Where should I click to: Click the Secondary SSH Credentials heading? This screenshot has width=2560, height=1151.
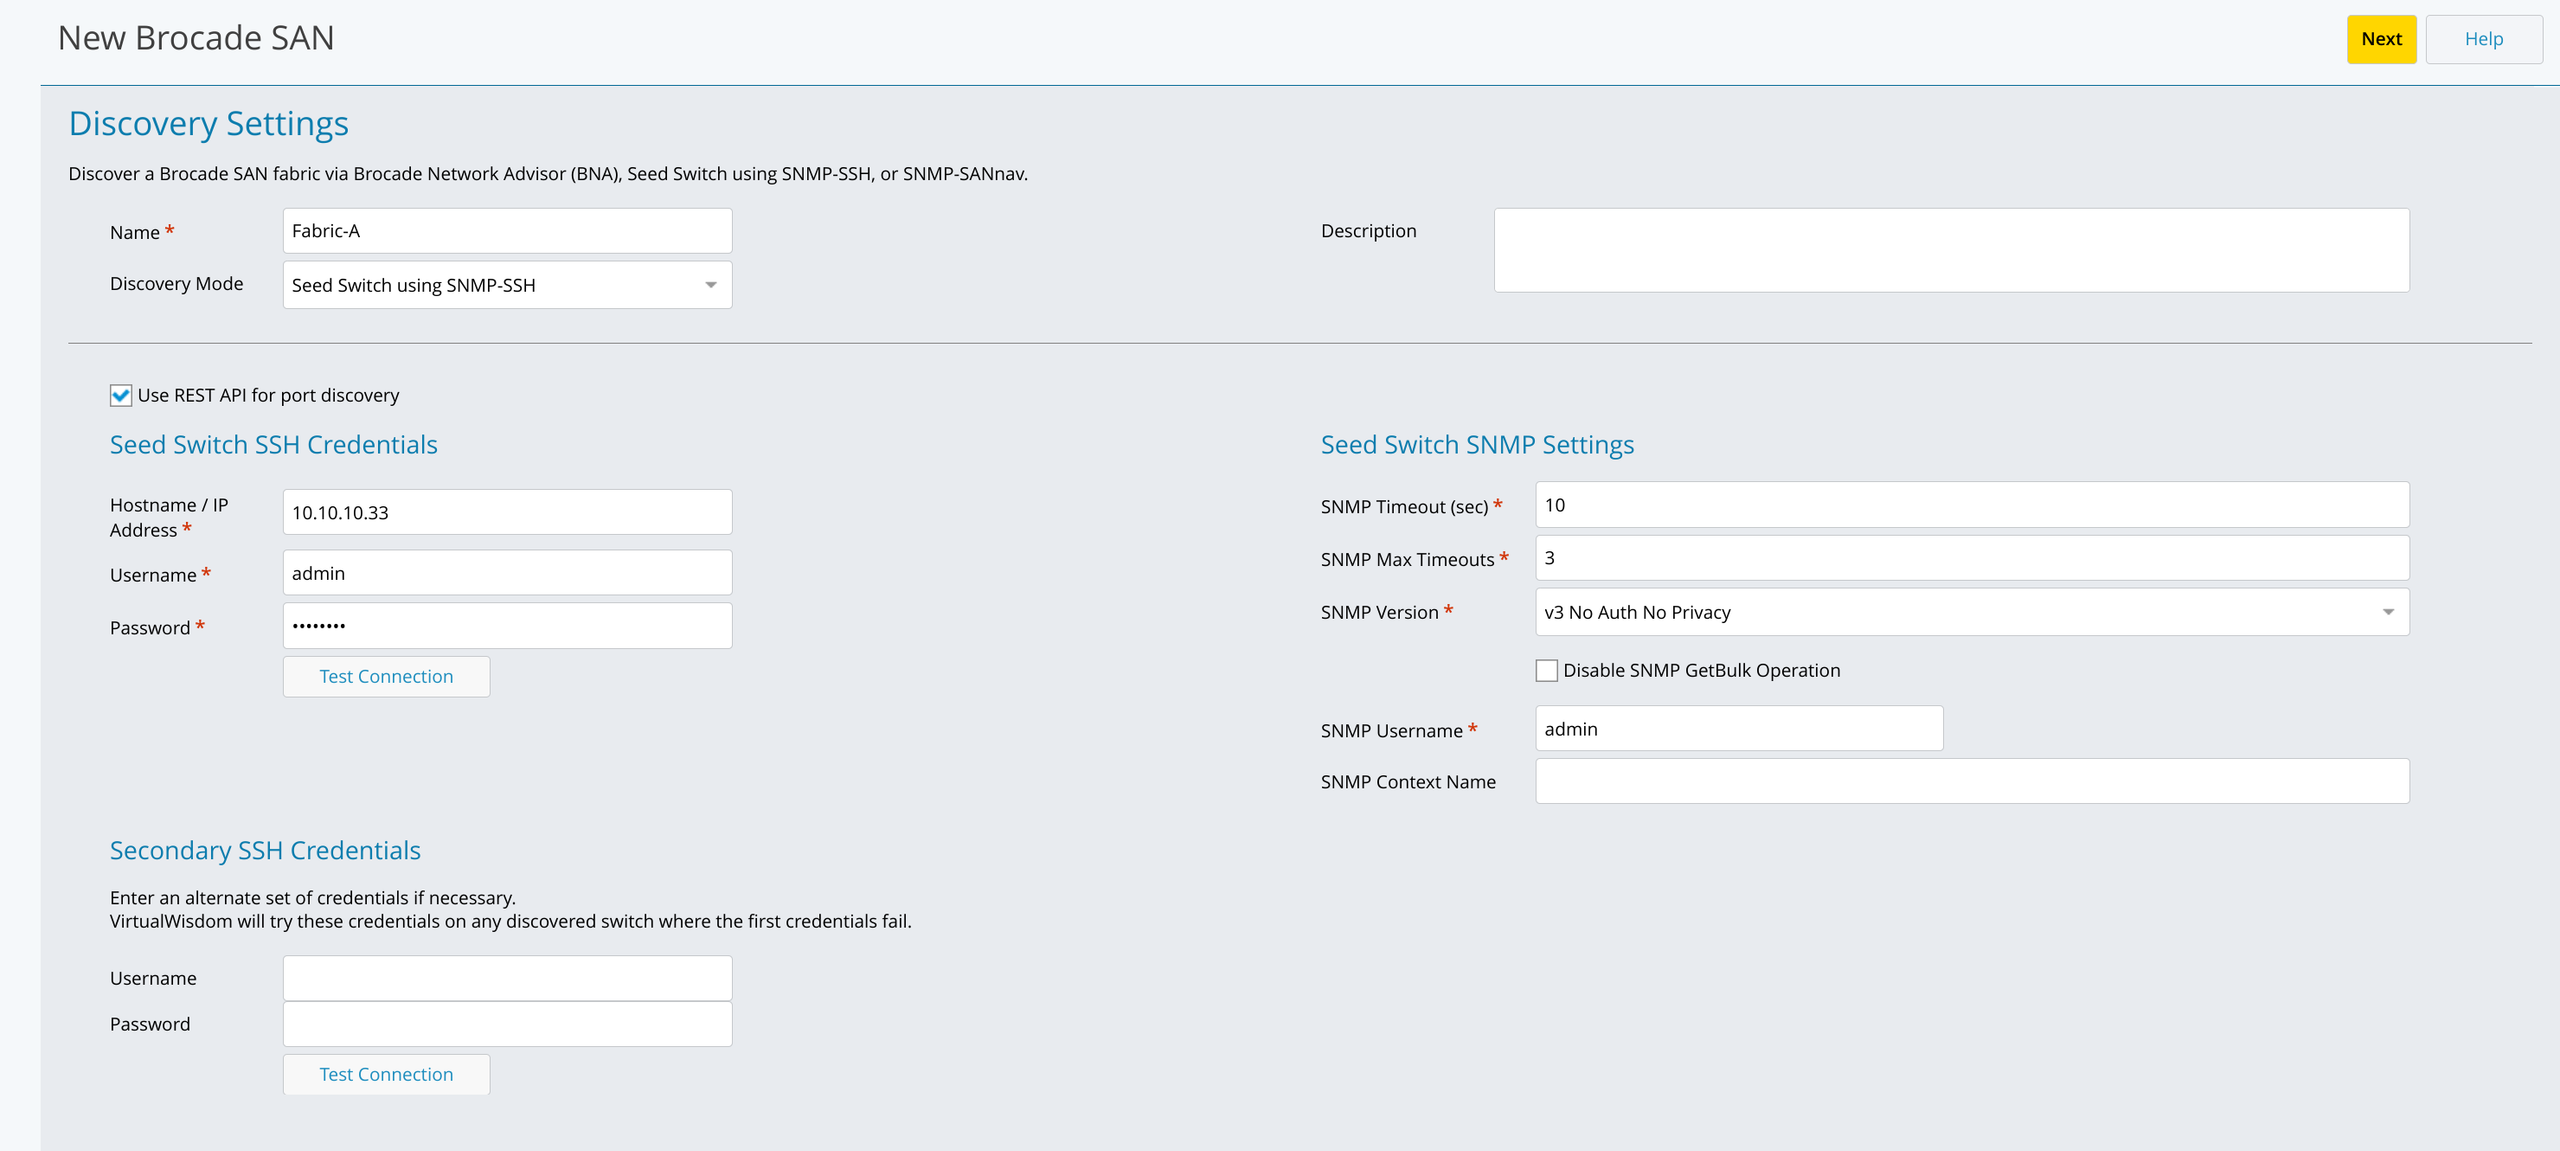(x=265, y=850)
